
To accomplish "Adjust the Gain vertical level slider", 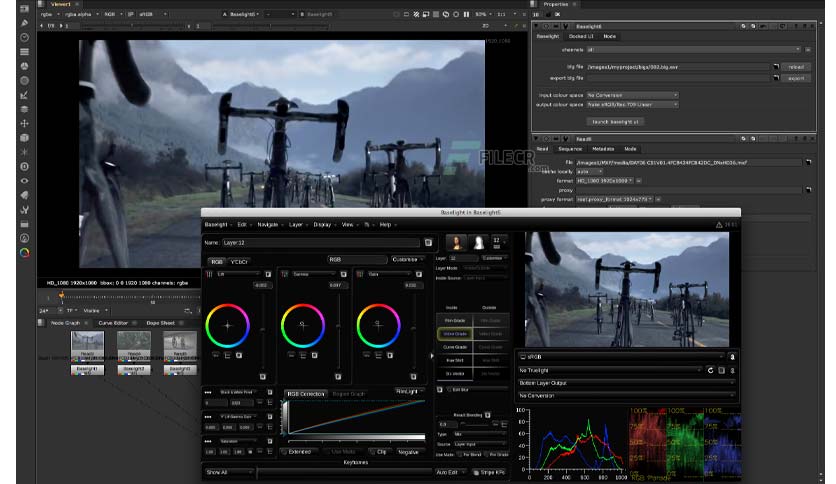I will [414, 330].
